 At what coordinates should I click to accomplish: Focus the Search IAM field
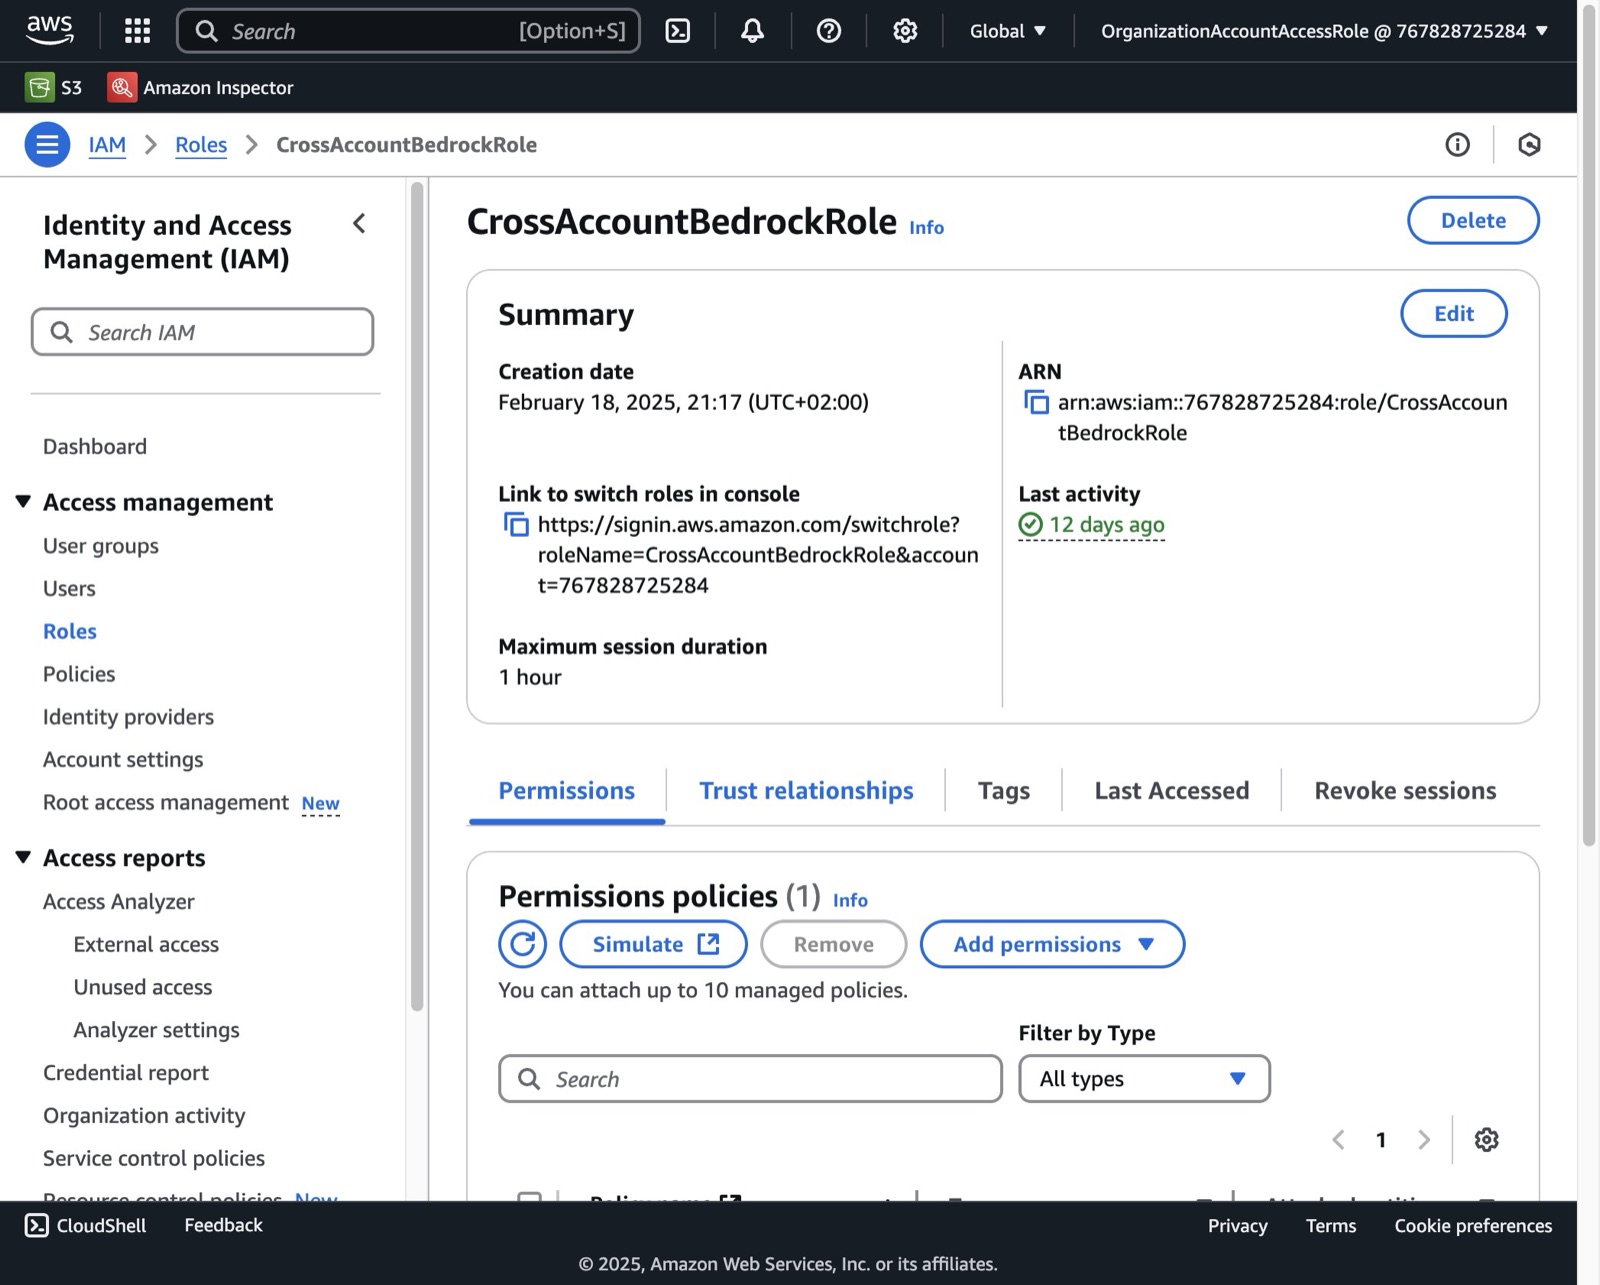pos(202,332)
